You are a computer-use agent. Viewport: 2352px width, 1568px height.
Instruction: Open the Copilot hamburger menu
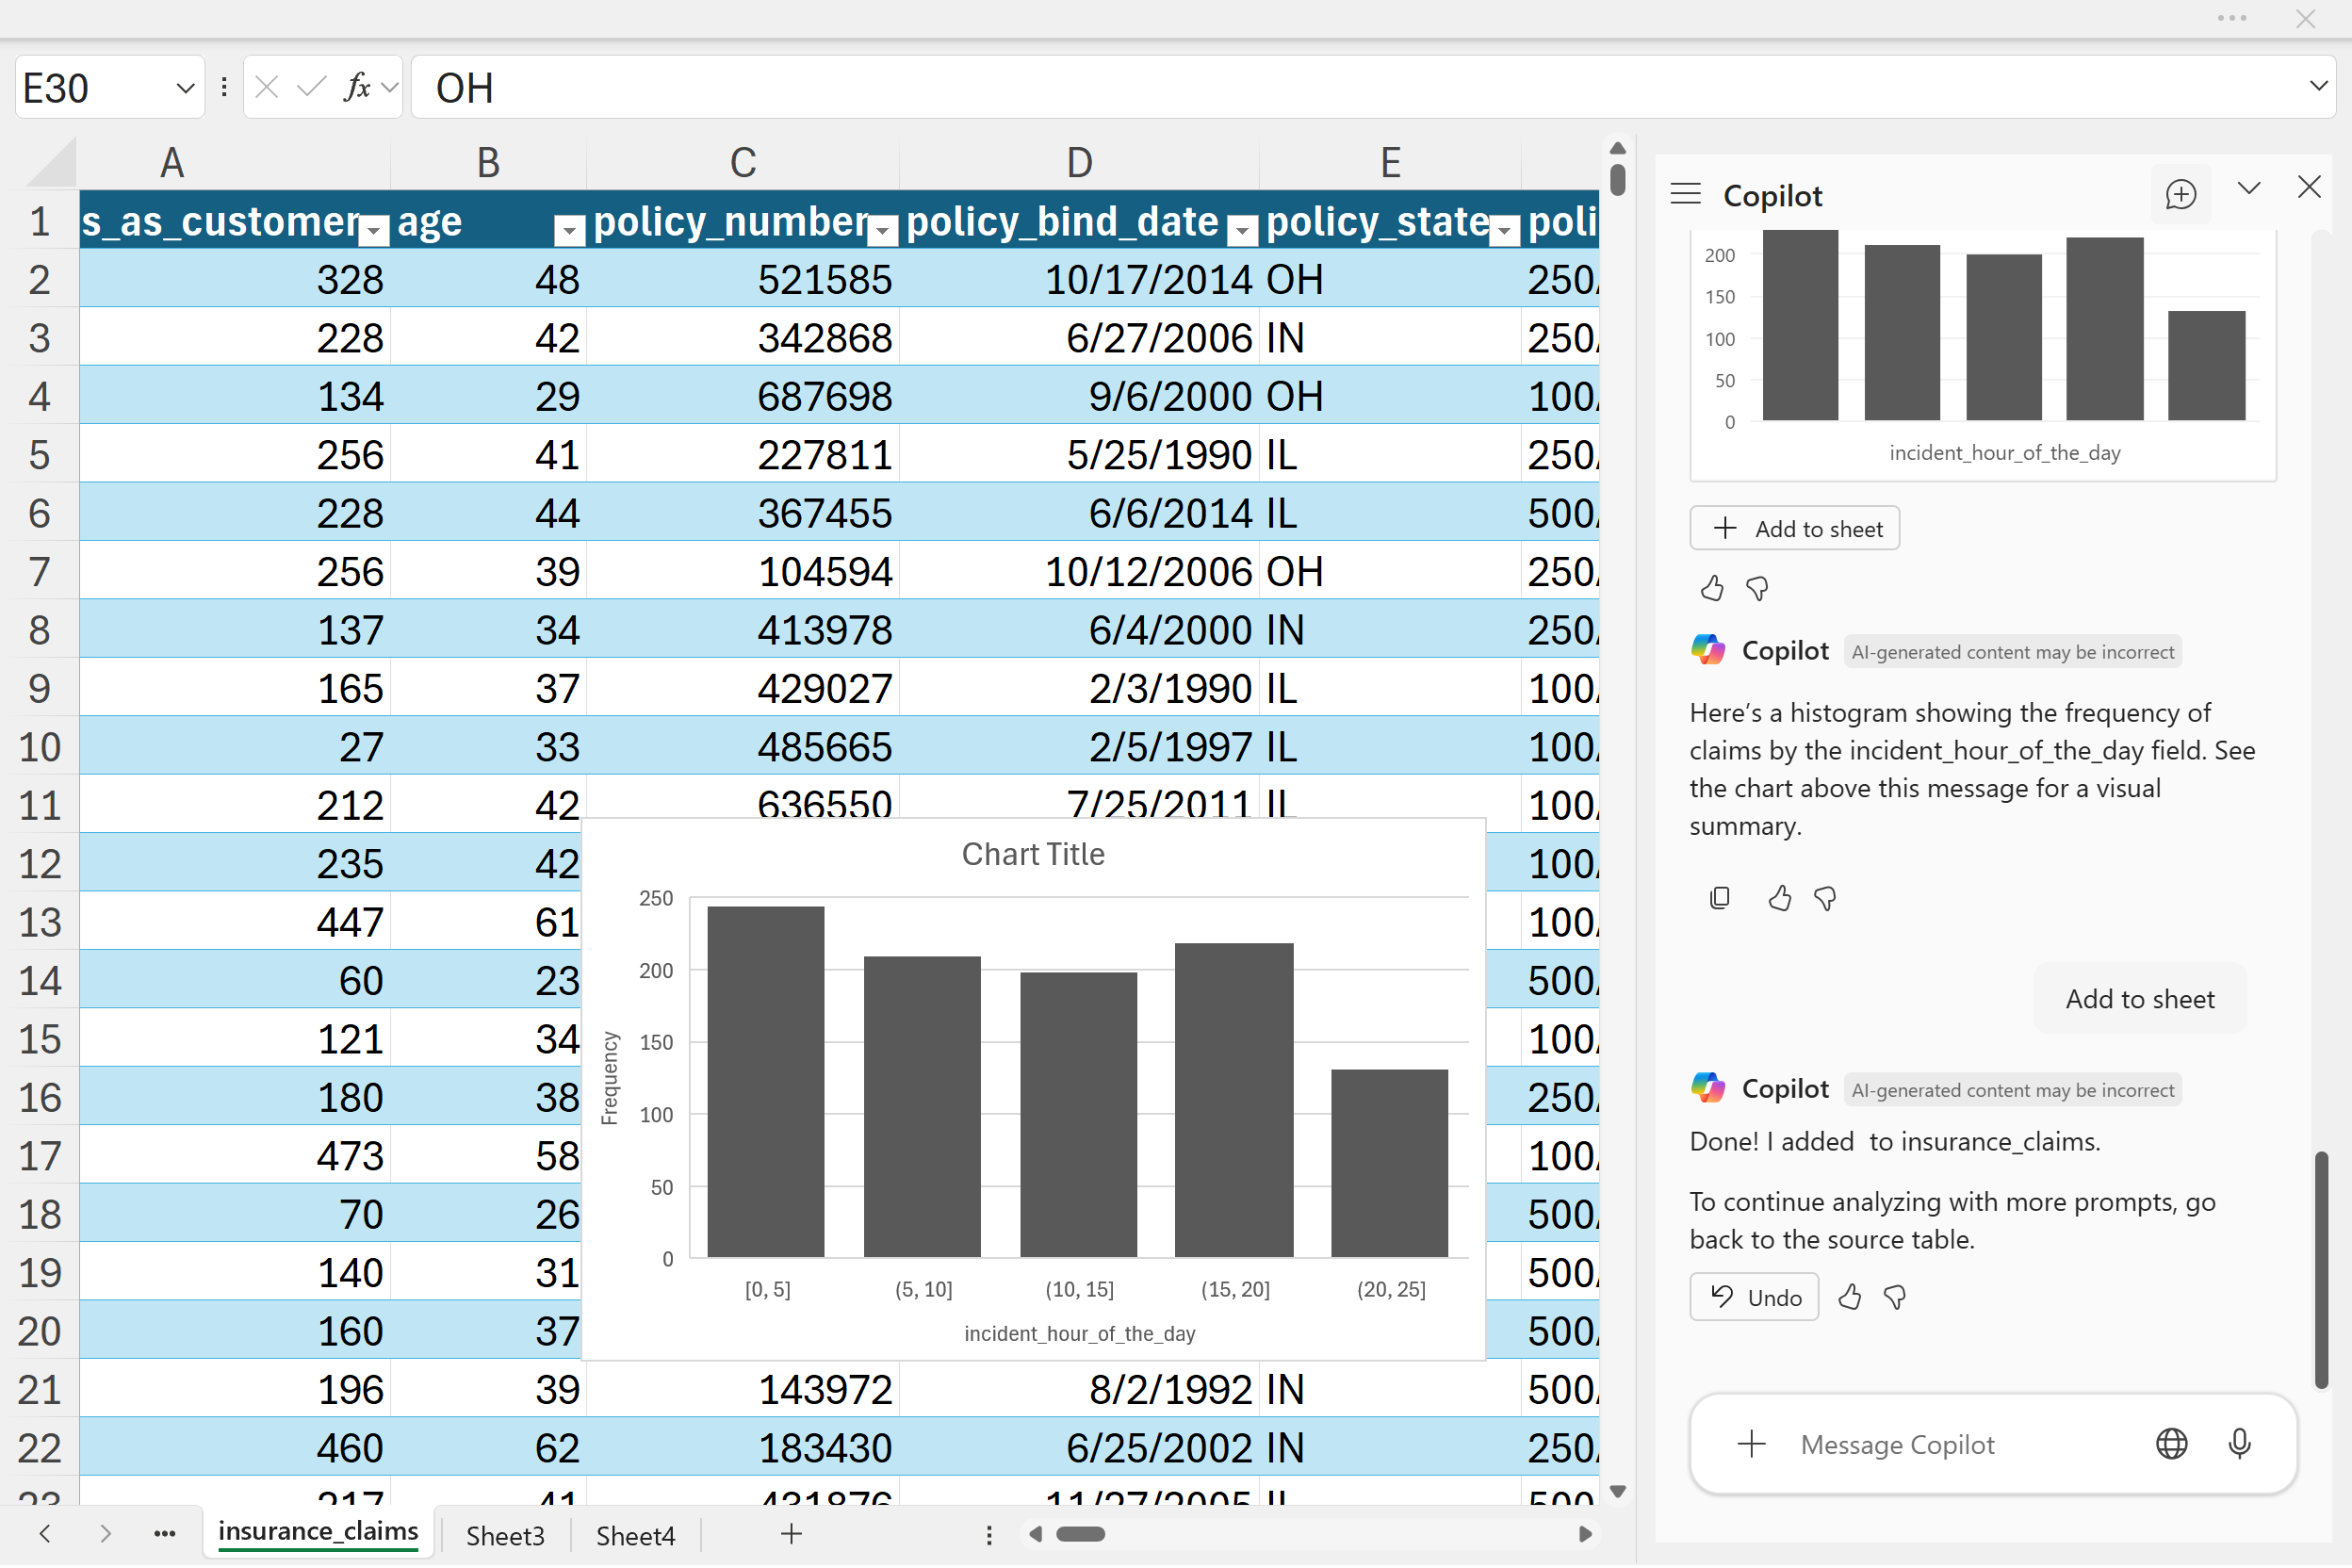point(1686,194)
